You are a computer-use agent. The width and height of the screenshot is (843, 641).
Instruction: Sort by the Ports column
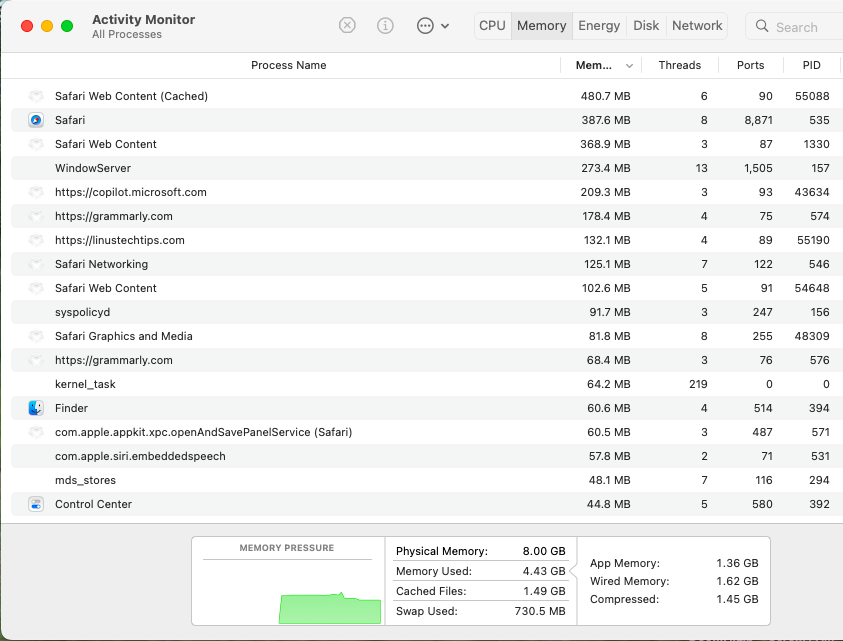click(750, 65)
